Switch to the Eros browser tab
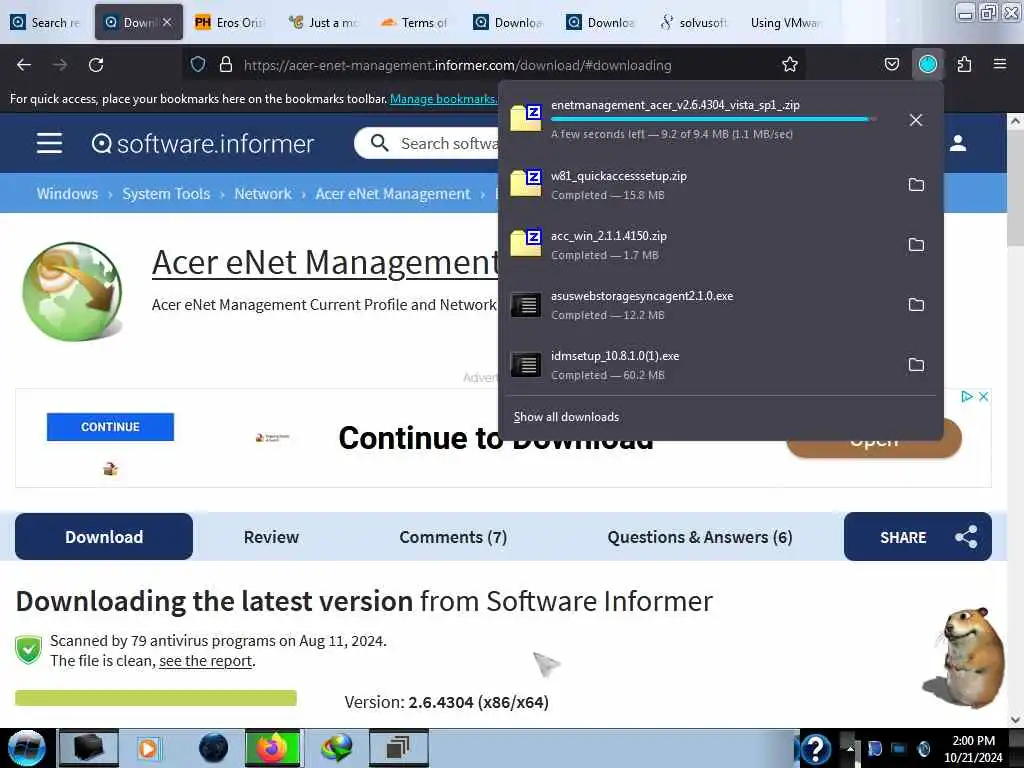Image resolution: width=1024 pixels, height=768 pixels. click(229, 22)
